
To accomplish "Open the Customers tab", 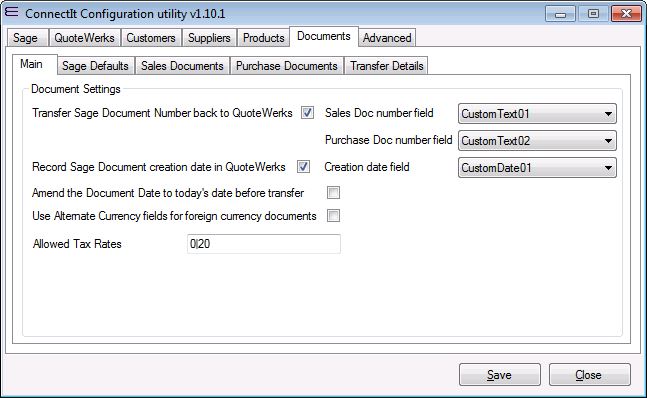I will pyautogui.click(x=151, y=38).
